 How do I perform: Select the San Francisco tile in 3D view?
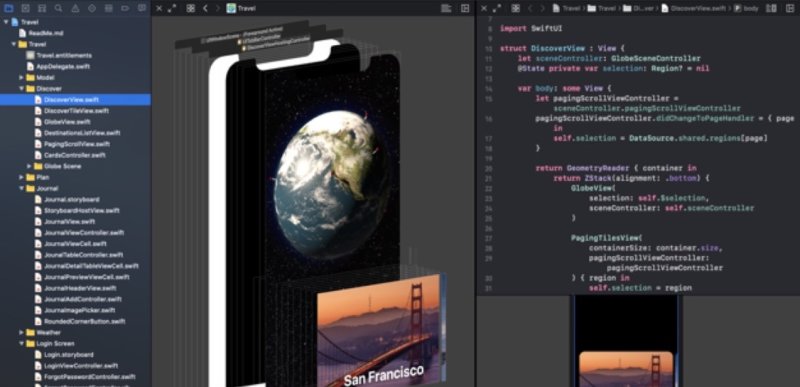[379, 331]
